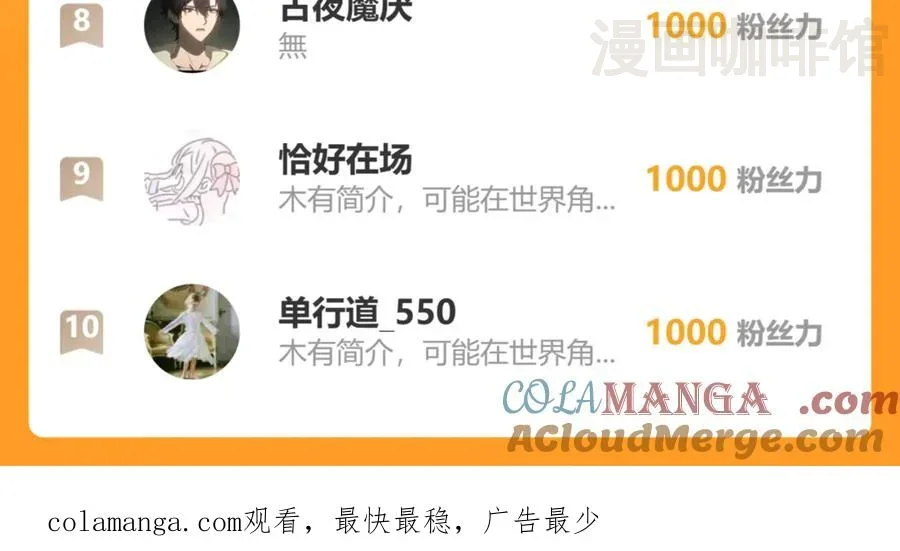The height and width of the screenshot is (551, 900).
Task: Select username 恰好在场
Action: 346,159
